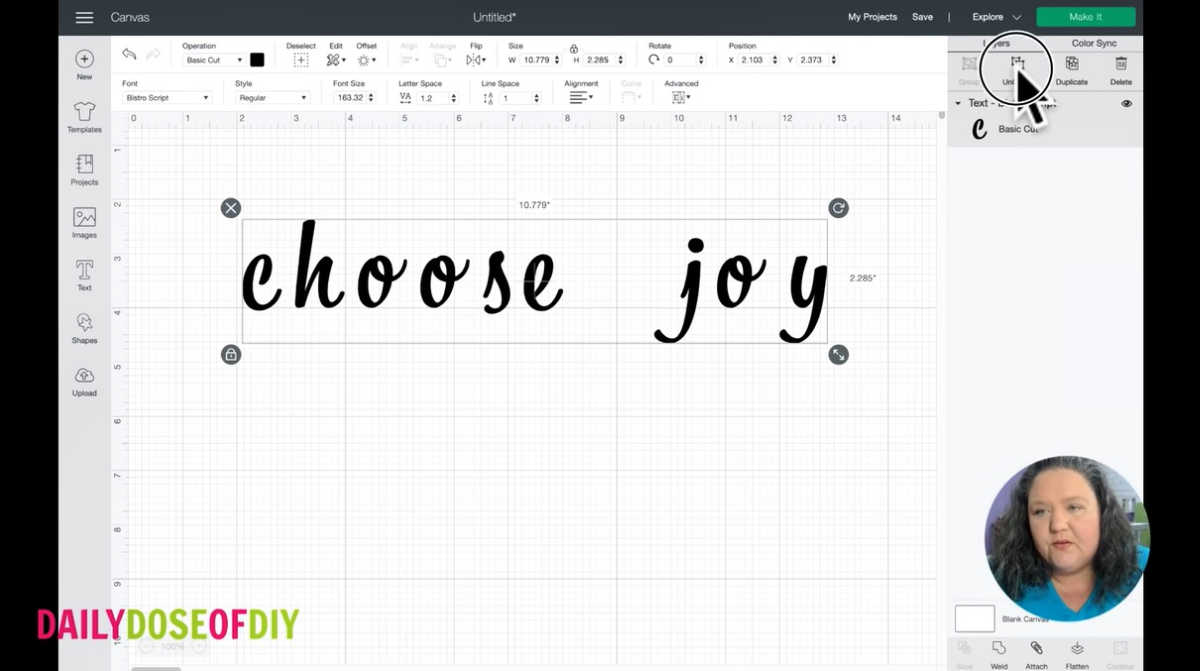Click the Font Size input field

point(350,98)
